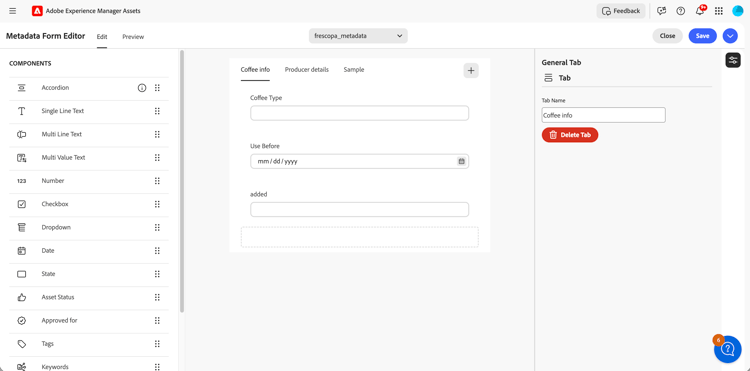Click the Checkbox component drag handle
This screenshot has width=750, height=371.
click(x=157, y=204)
